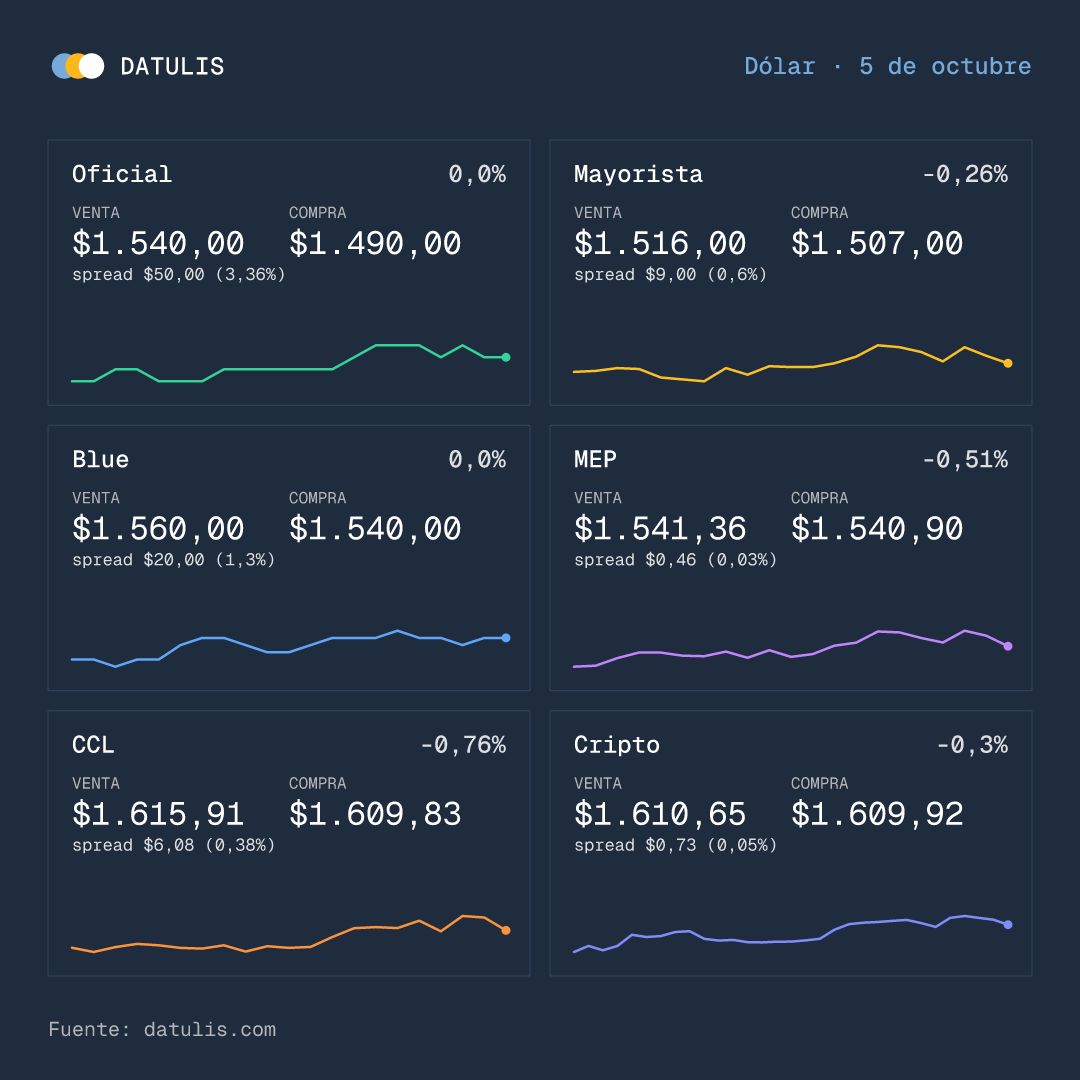1080x1080 pixels.
Task: Click the COMPRA label in MEP card
Action: pos(820,497)
